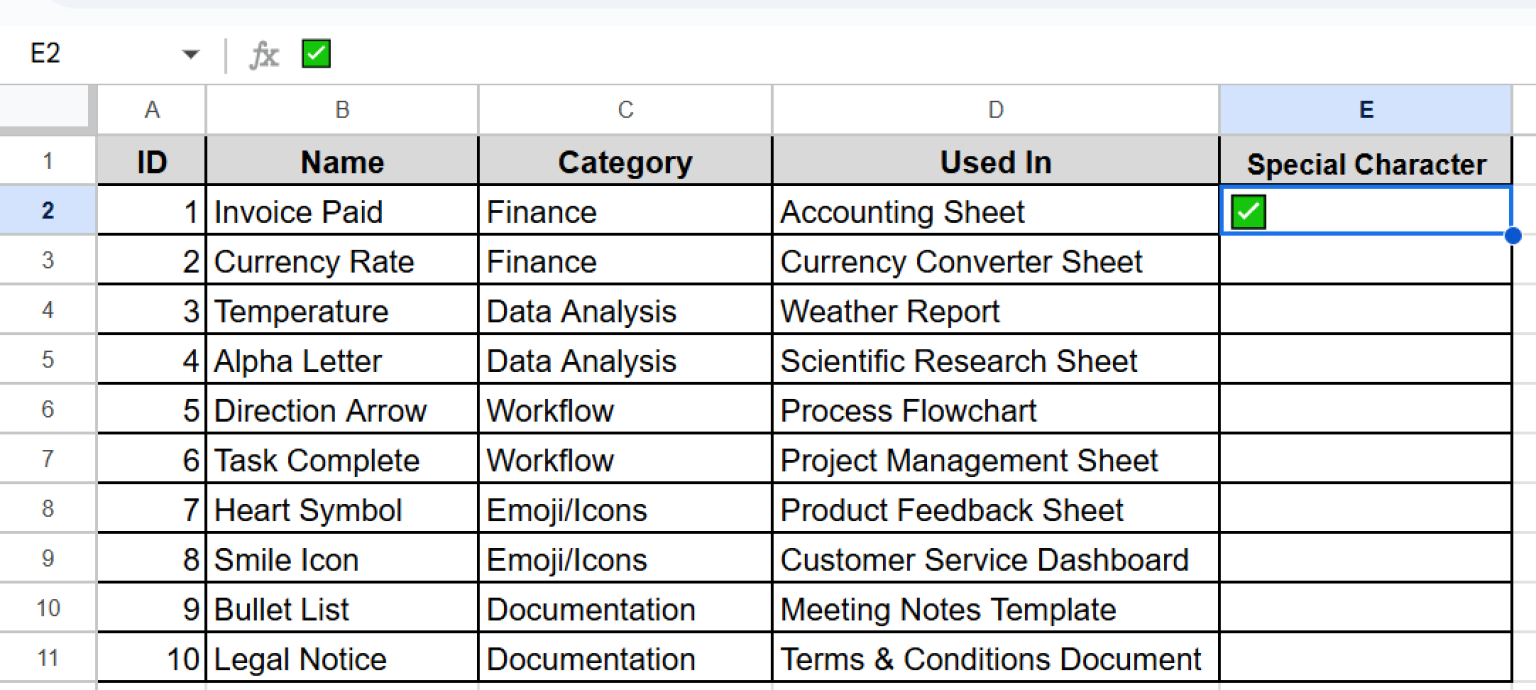This screenshot has width=1536, height=690.
Task: Click the Used In header cell
Action: click(x=995, y=162)
